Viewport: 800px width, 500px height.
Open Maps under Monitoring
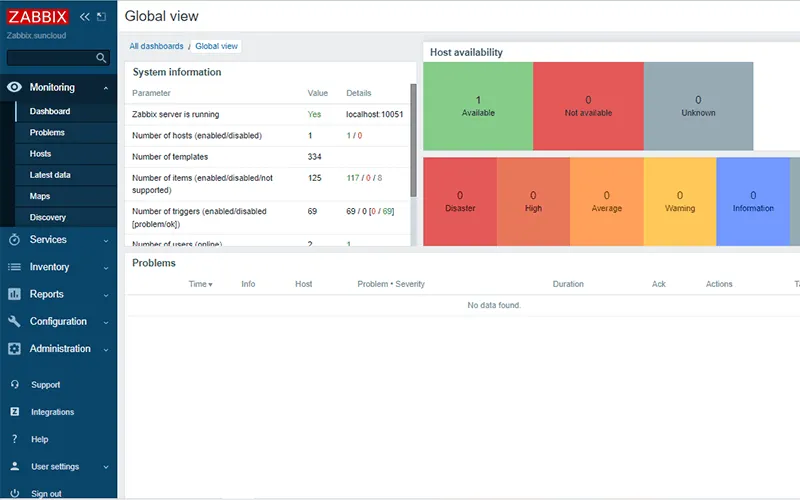point(40,196)
